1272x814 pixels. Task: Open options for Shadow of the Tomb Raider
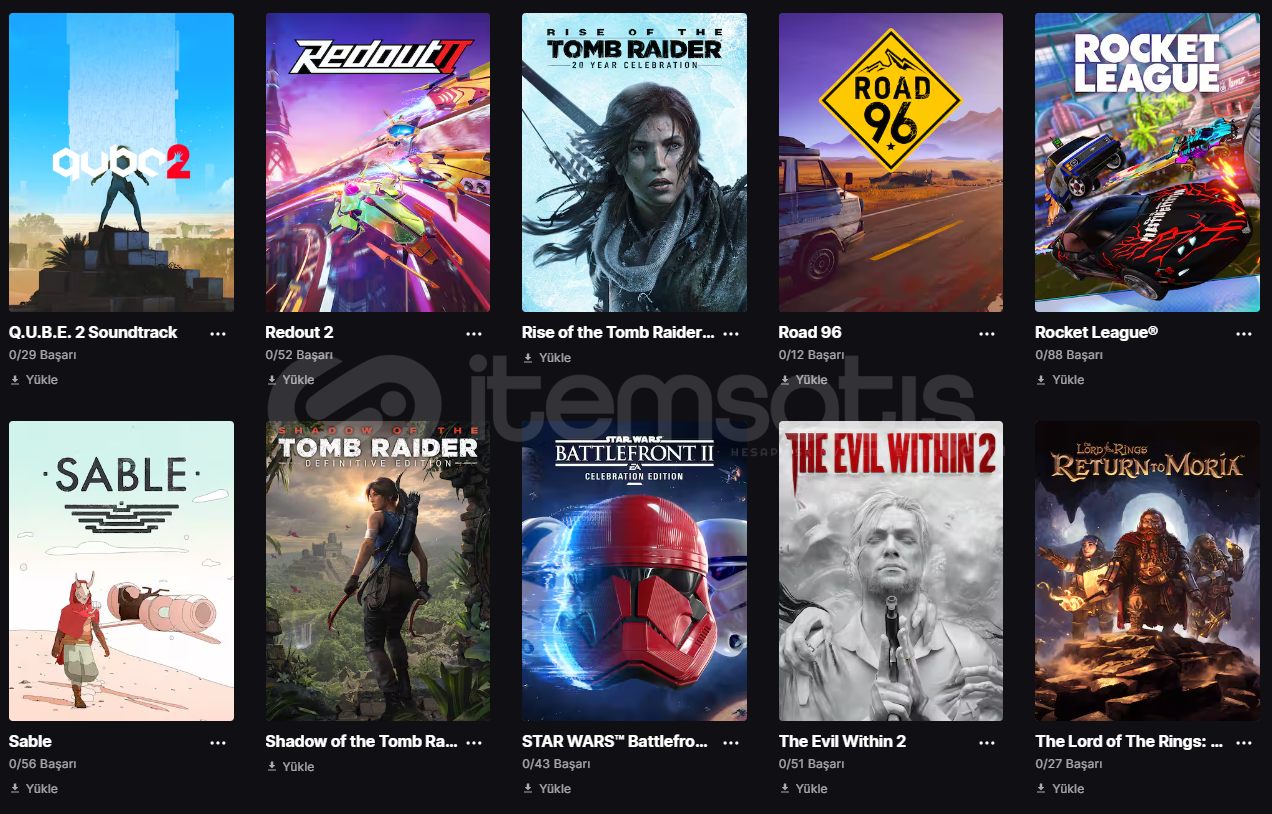[x=474, y=743]
